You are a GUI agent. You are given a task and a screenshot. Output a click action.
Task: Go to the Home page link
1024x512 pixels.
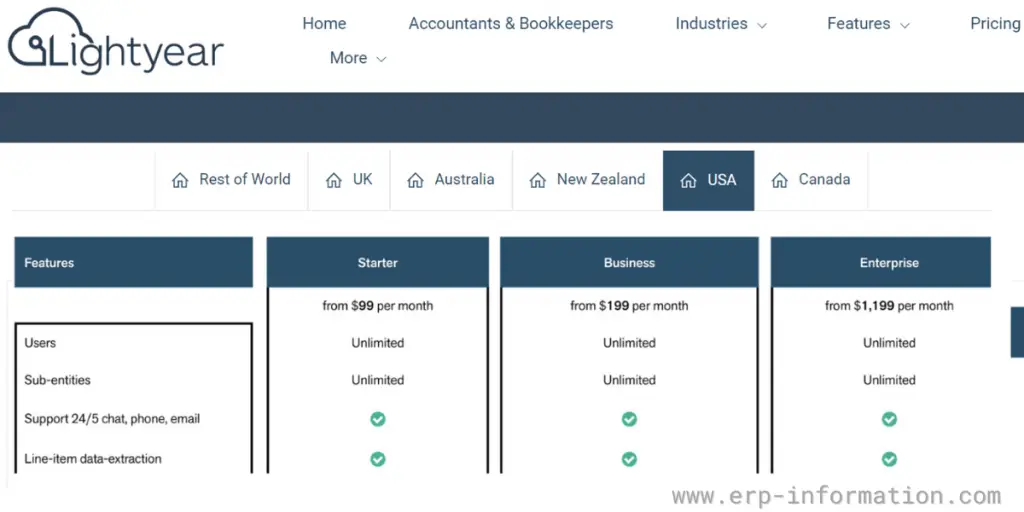point(324,24)
